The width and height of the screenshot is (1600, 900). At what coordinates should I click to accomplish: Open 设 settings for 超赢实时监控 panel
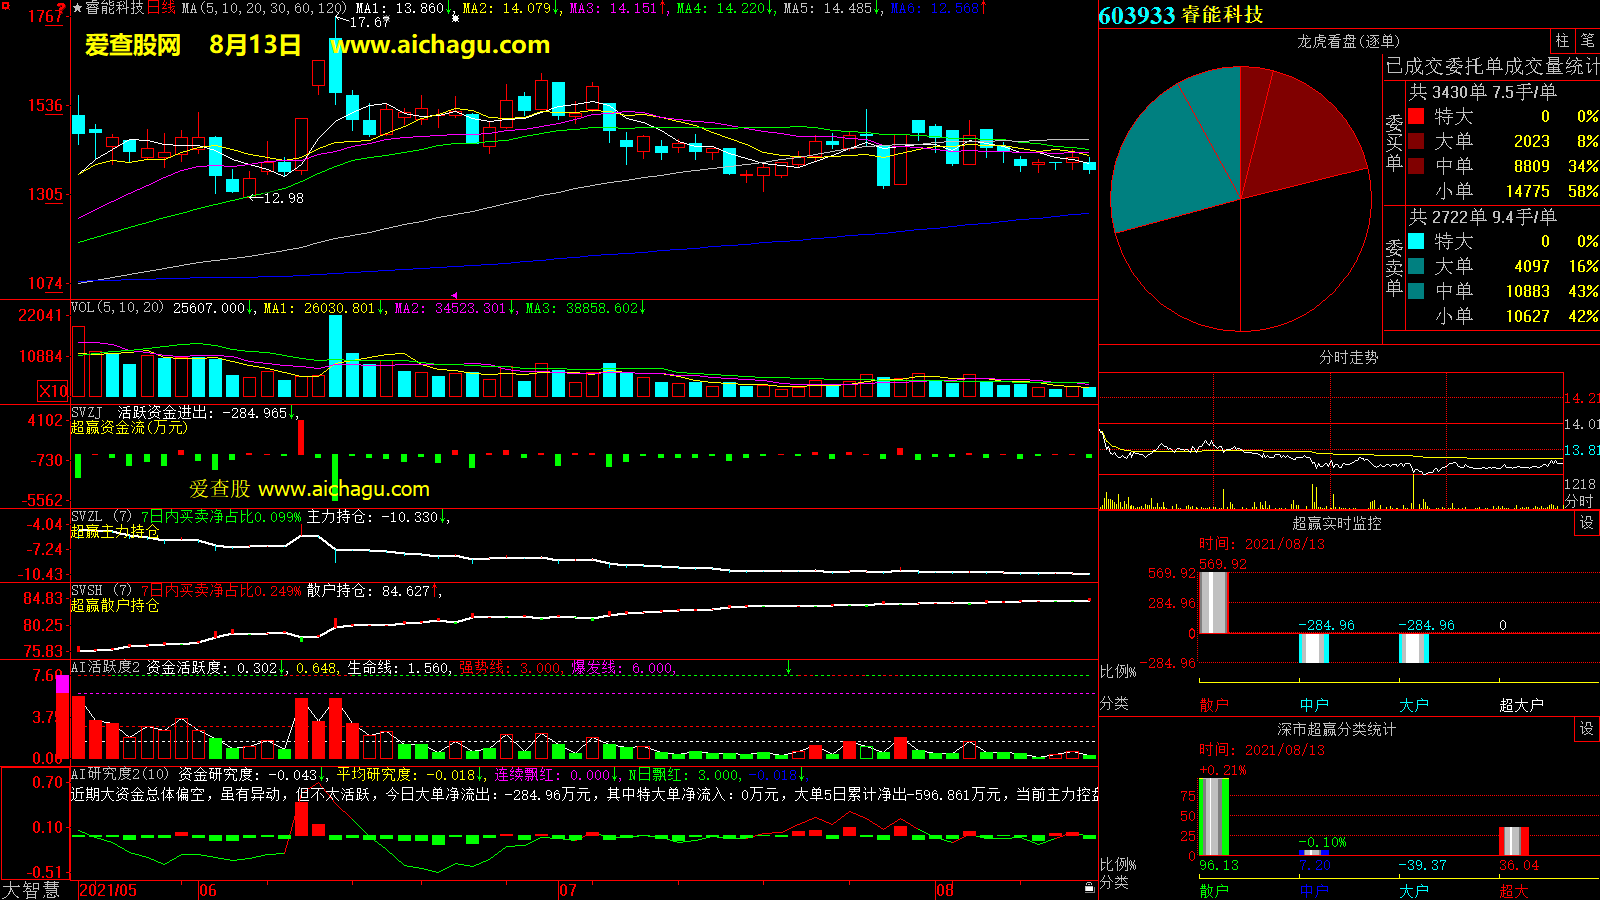1587,523
